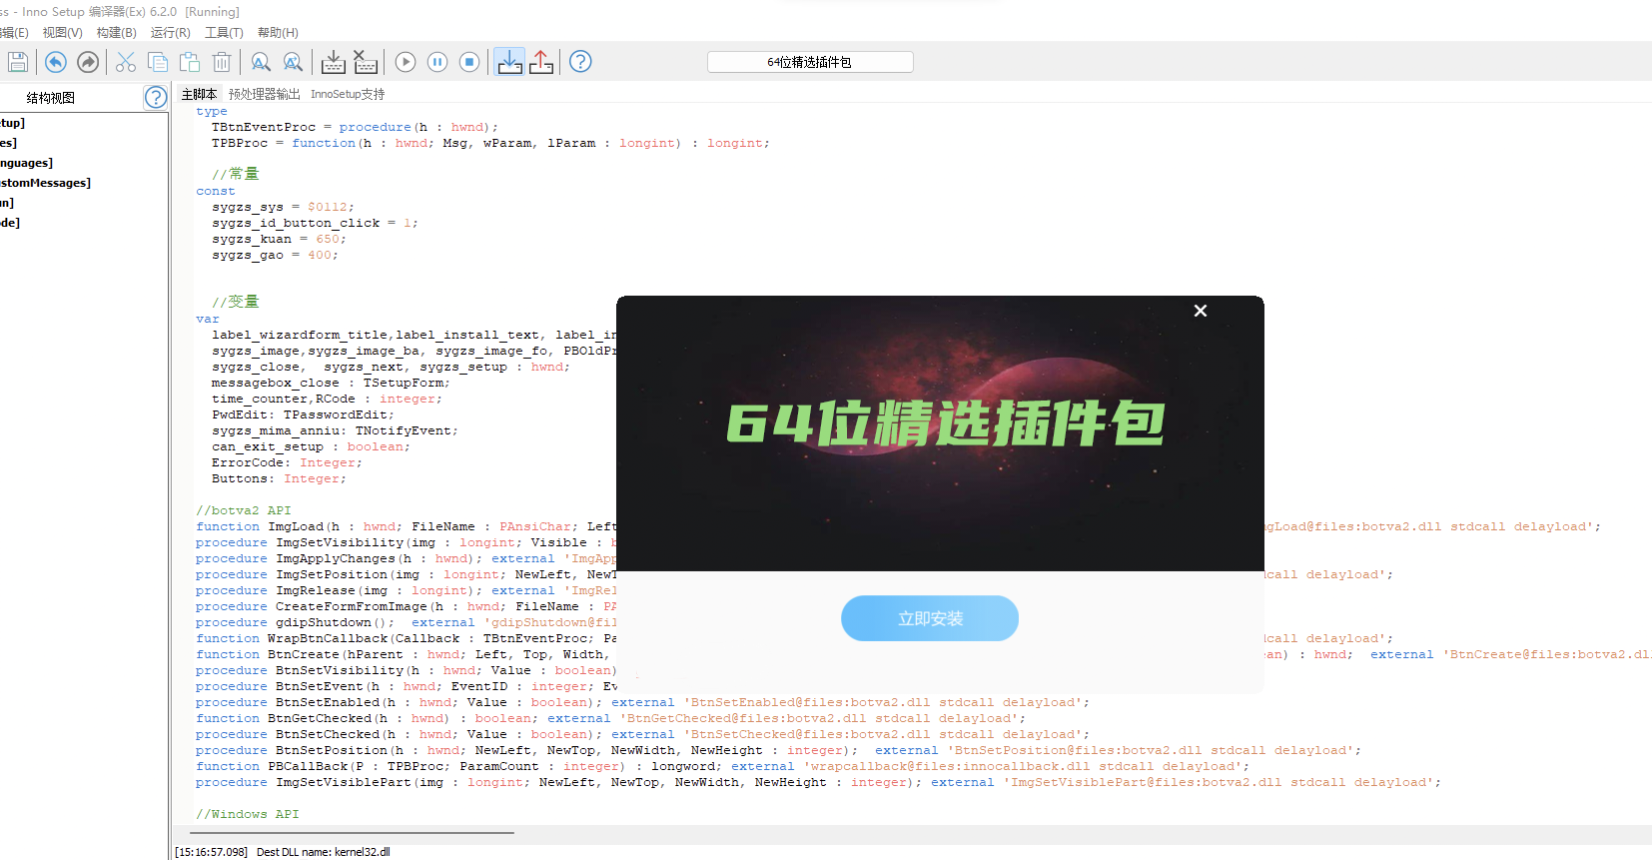Click the 'sygzs_id_button_click = 1;' line
1652x860 pixels.
(x=315, y=223)
